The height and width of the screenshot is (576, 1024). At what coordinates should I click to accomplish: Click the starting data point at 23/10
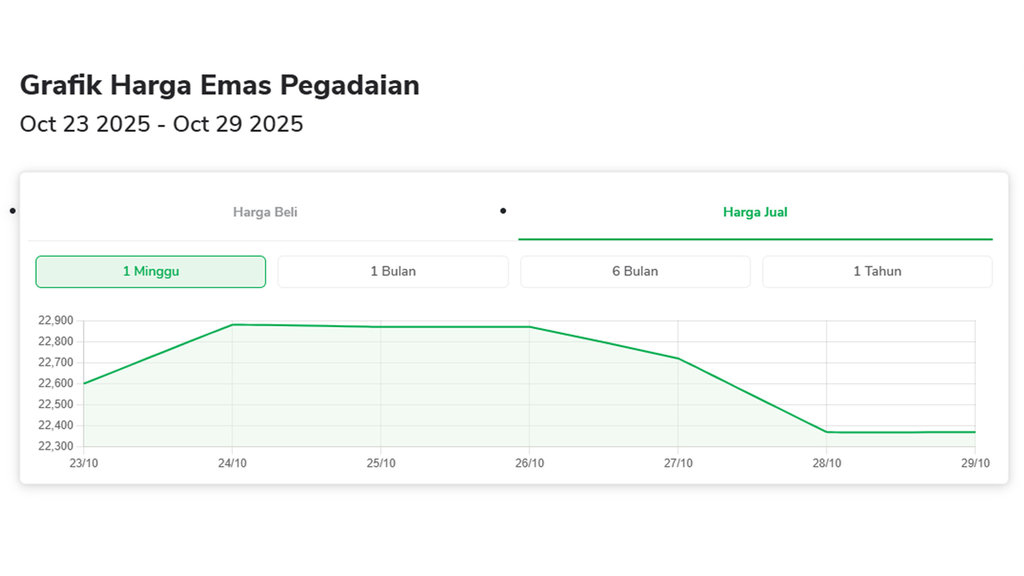pos(84,382)
